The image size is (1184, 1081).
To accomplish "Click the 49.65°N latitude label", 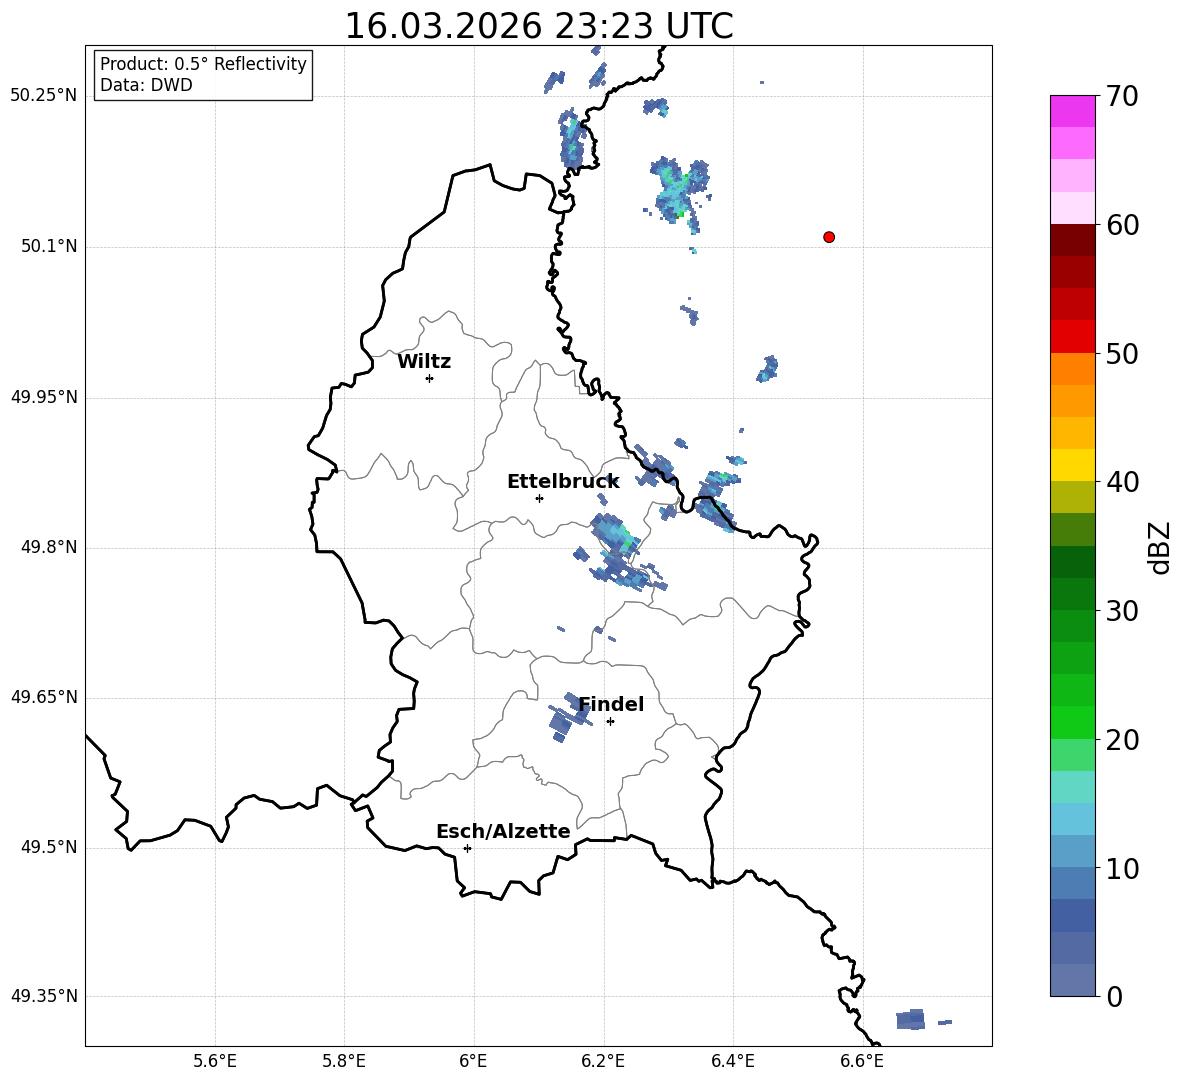I will tap(44, 697).
